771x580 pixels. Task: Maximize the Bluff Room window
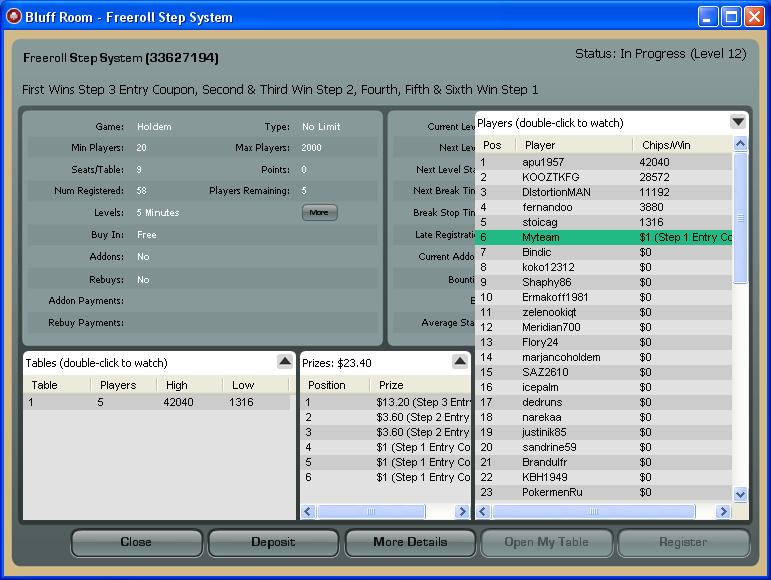point(730,17)
